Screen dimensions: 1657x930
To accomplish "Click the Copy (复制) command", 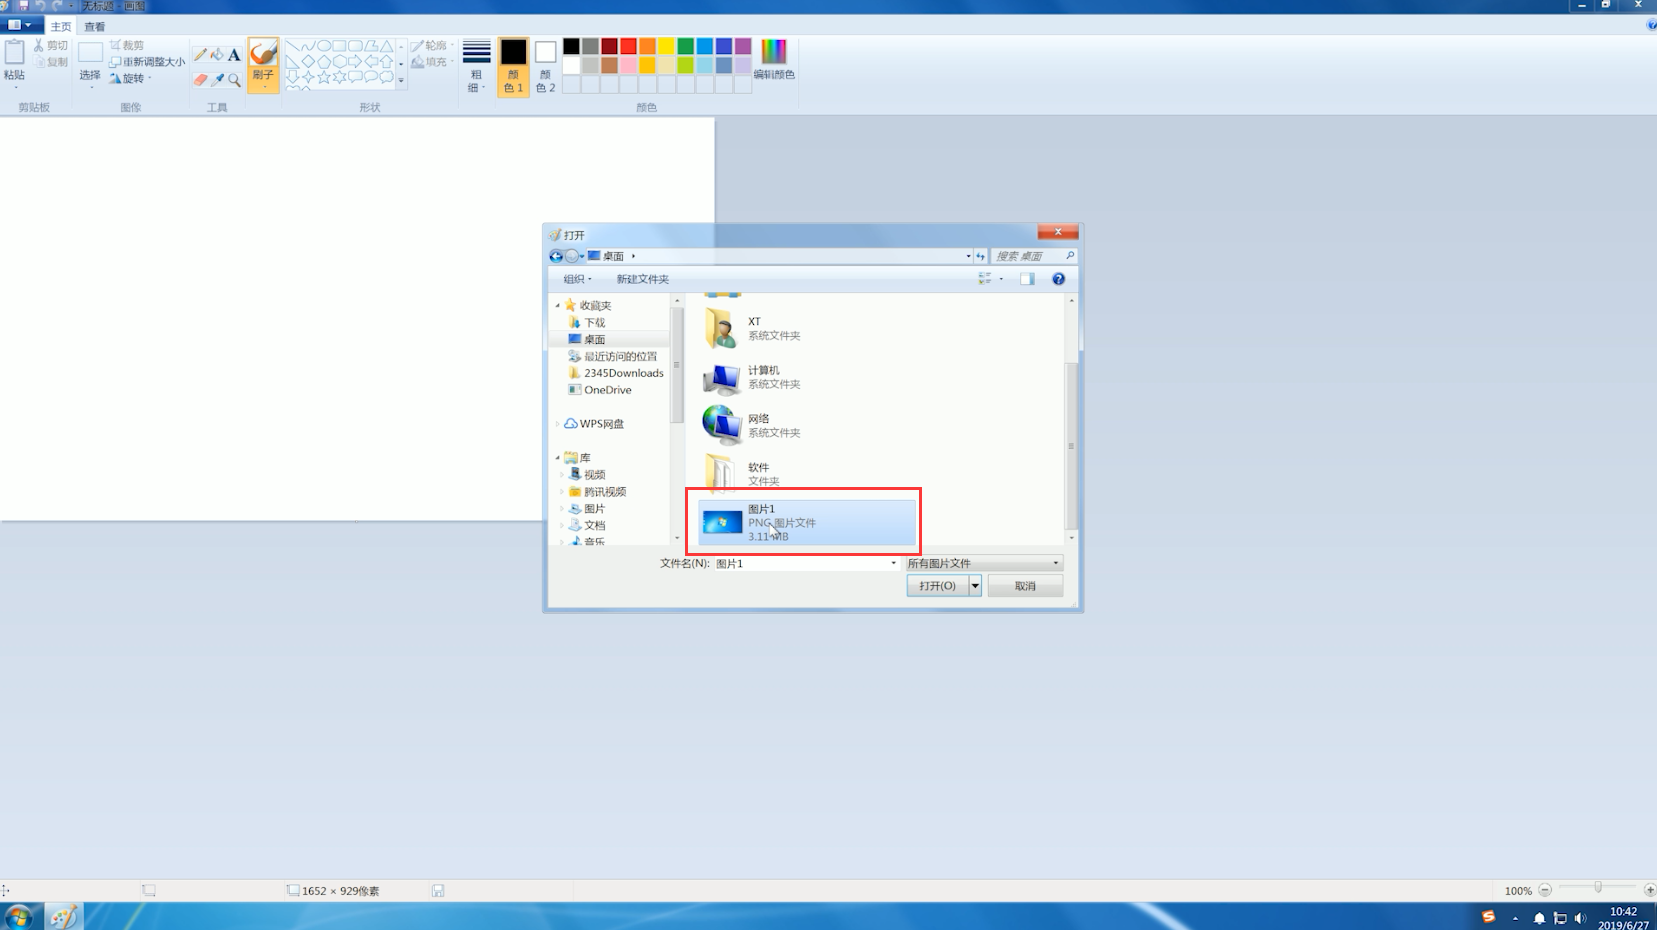I will (51, 62).
